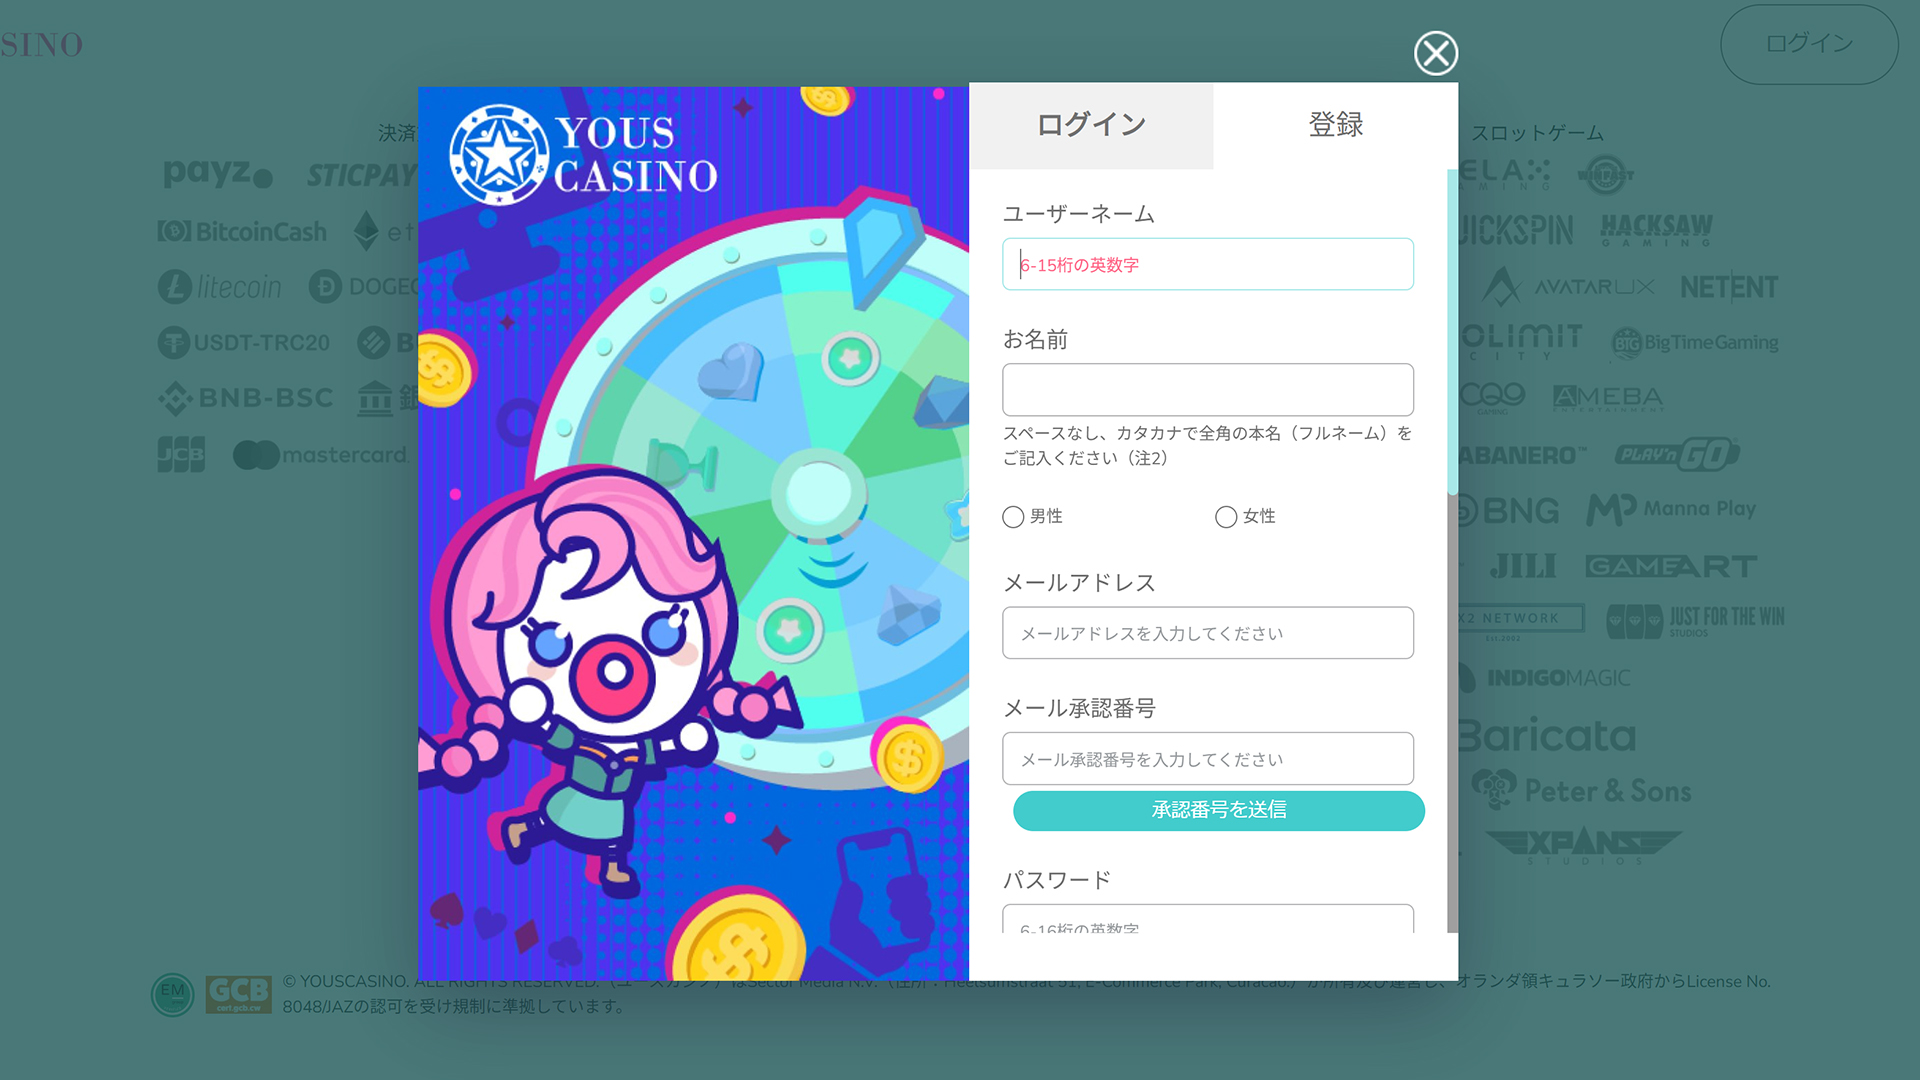
Task: Switch to the 登録 tab
Action: point(1336,125)
